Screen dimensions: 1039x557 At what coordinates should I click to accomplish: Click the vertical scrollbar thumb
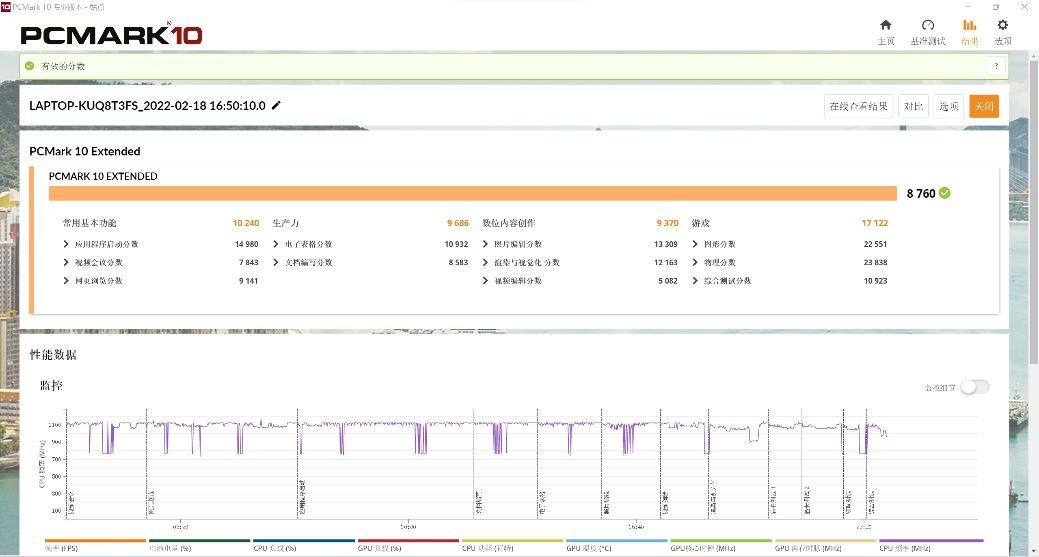[x=1034, y=212]
